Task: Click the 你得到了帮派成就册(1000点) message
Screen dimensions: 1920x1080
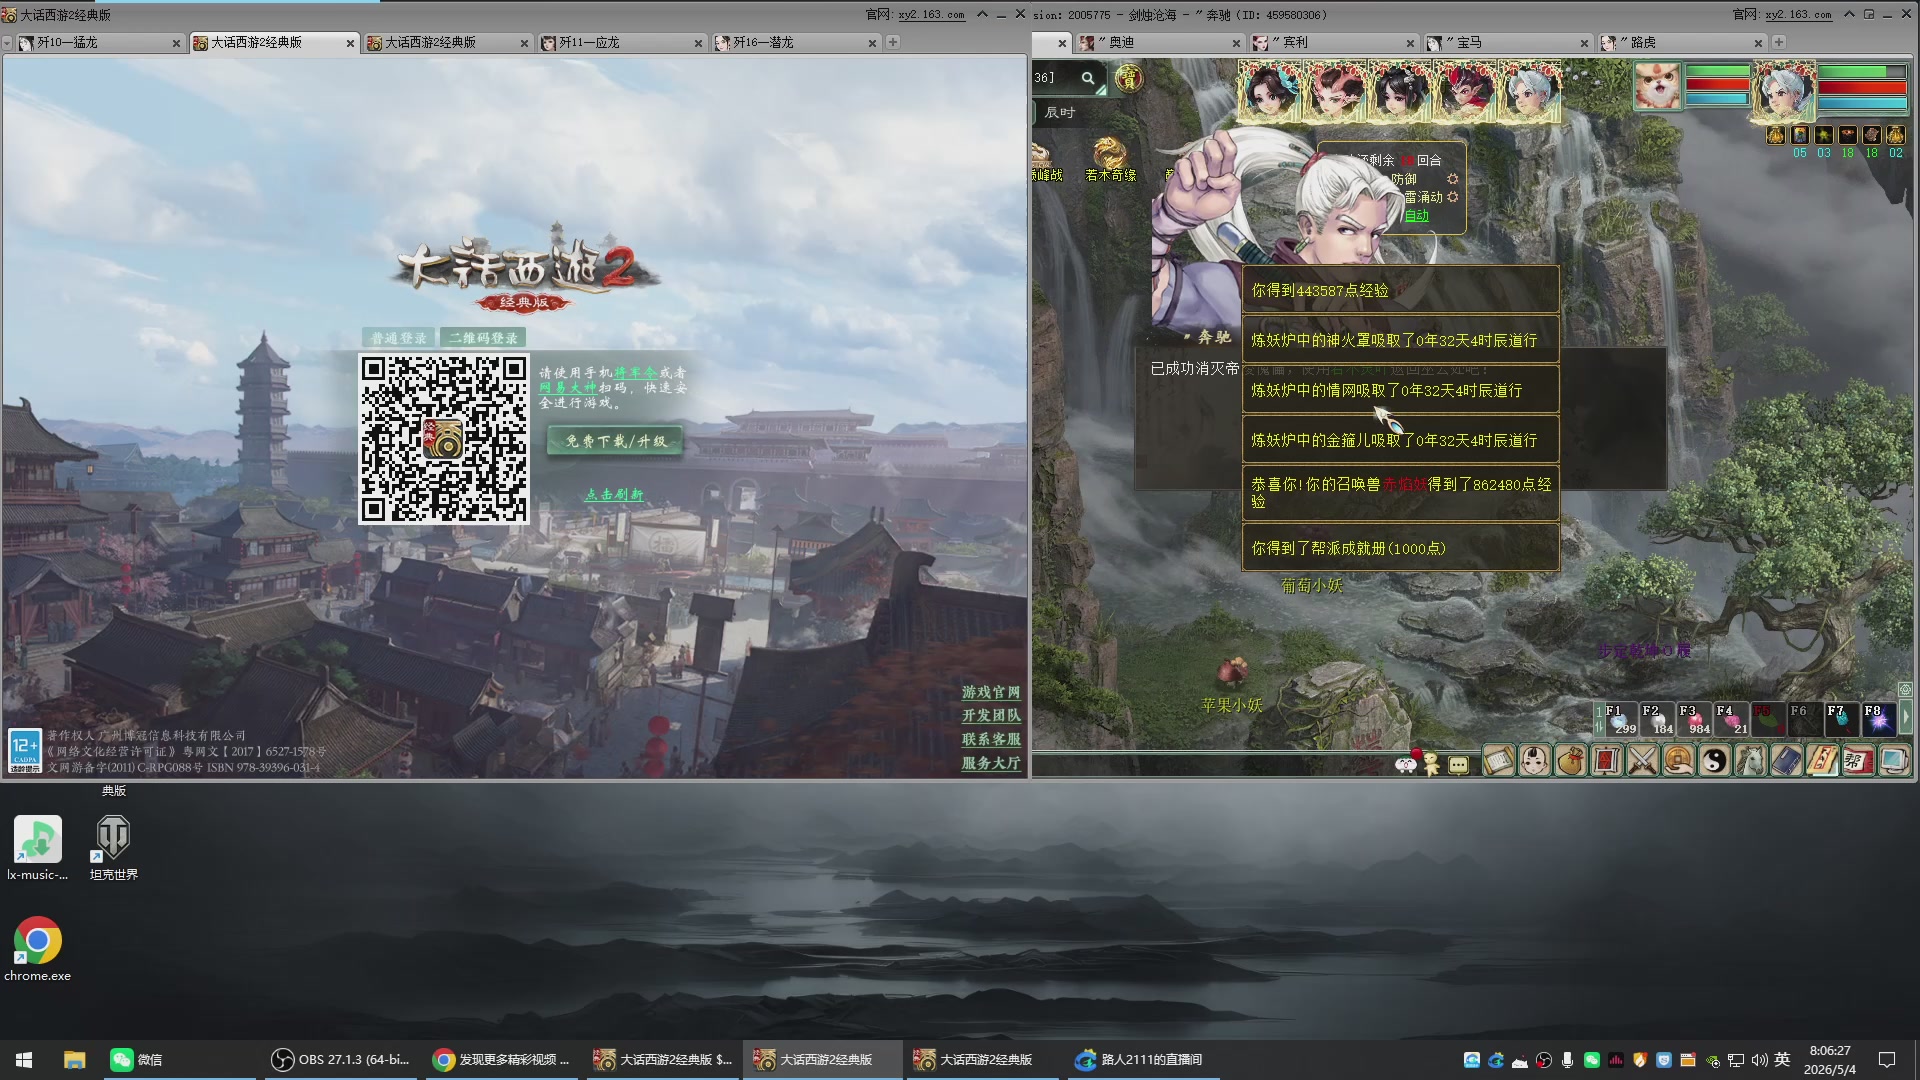Action: tap(1400, 548)
